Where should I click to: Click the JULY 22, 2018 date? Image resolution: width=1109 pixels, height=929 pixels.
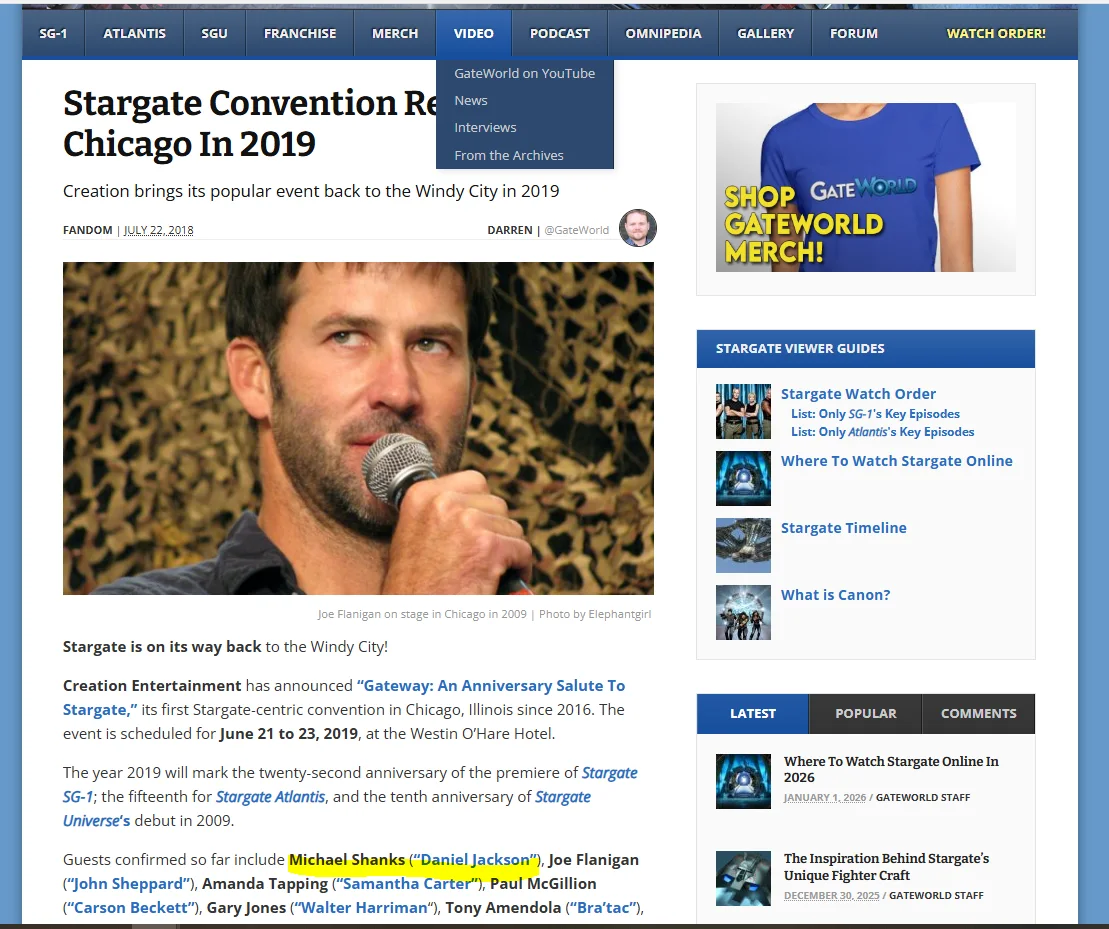[x=158, y=230]
